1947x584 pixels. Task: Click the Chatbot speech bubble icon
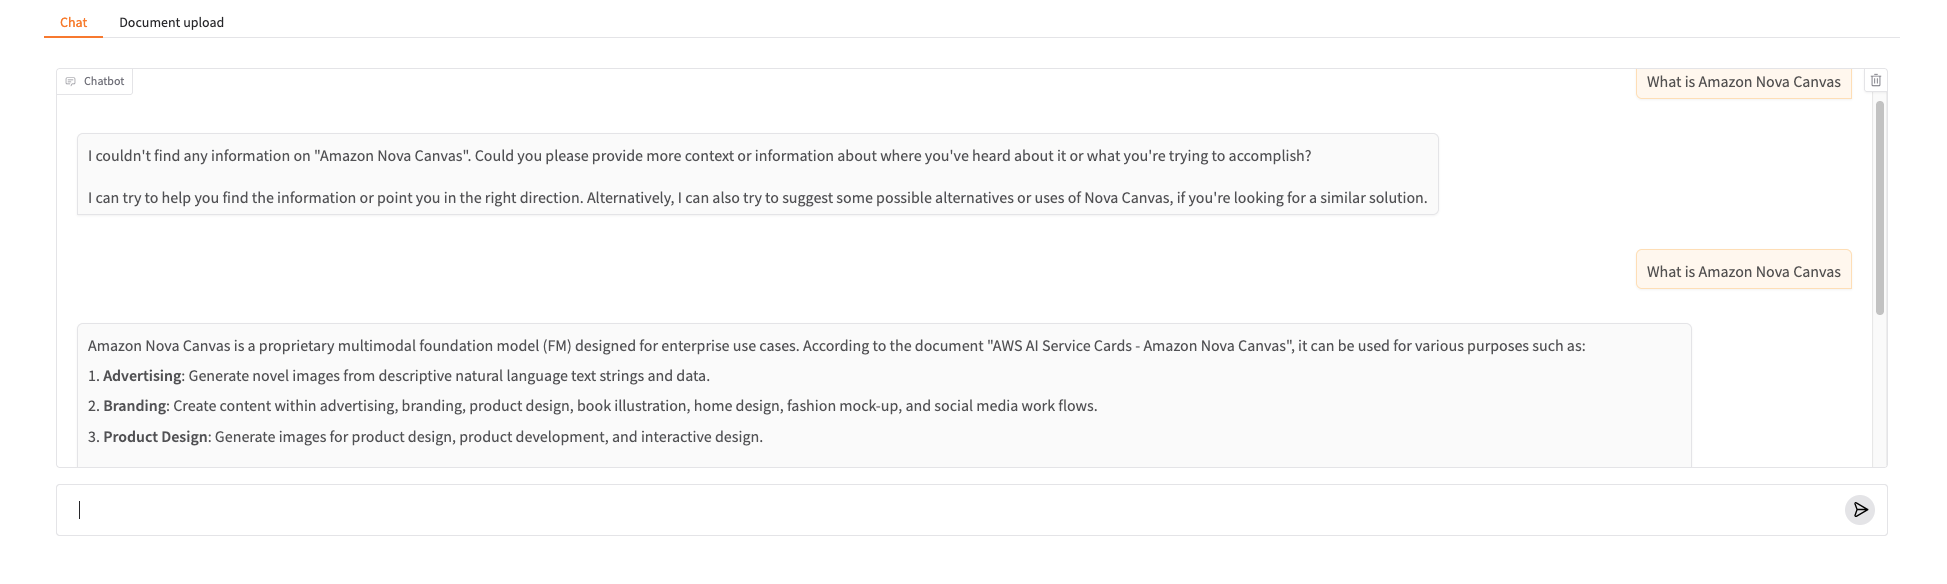click(71, 81)
